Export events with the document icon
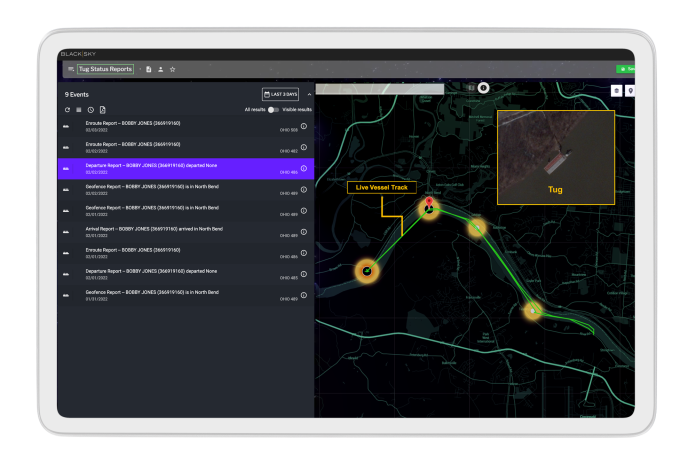The width and height of the screenshot is (696, 464). click(x=102, y=109)
